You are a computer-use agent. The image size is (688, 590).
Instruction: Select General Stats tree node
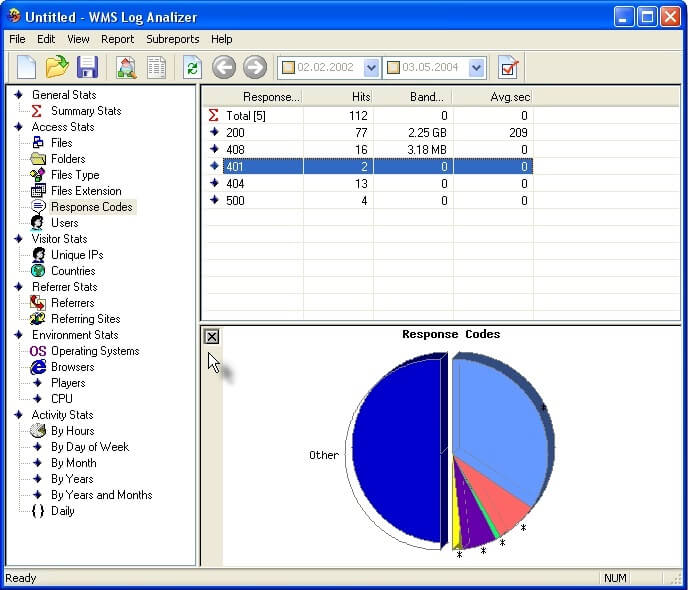(x=64, y=95)
